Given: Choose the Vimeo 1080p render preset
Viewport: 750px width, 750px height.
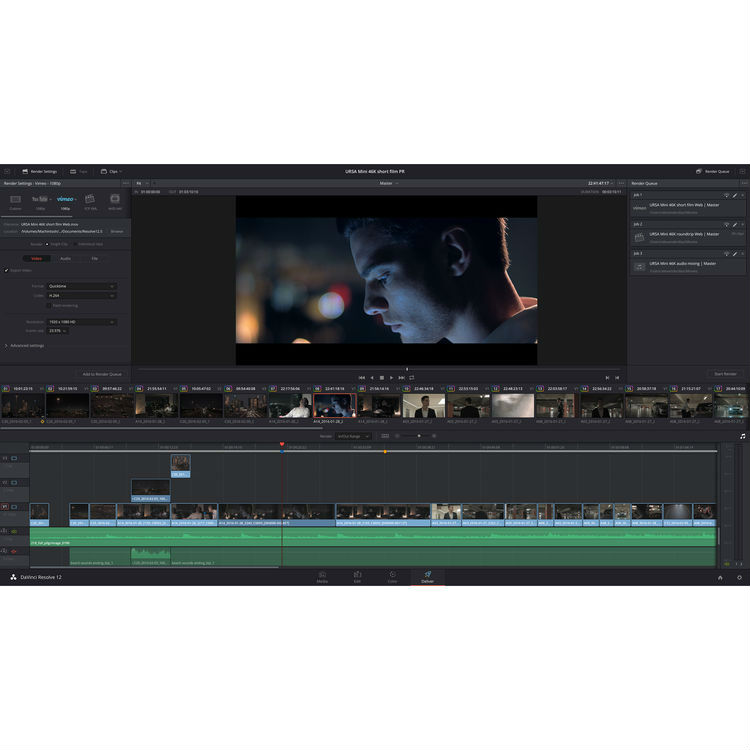Looking at the screenshot, I should coord(65,199).
